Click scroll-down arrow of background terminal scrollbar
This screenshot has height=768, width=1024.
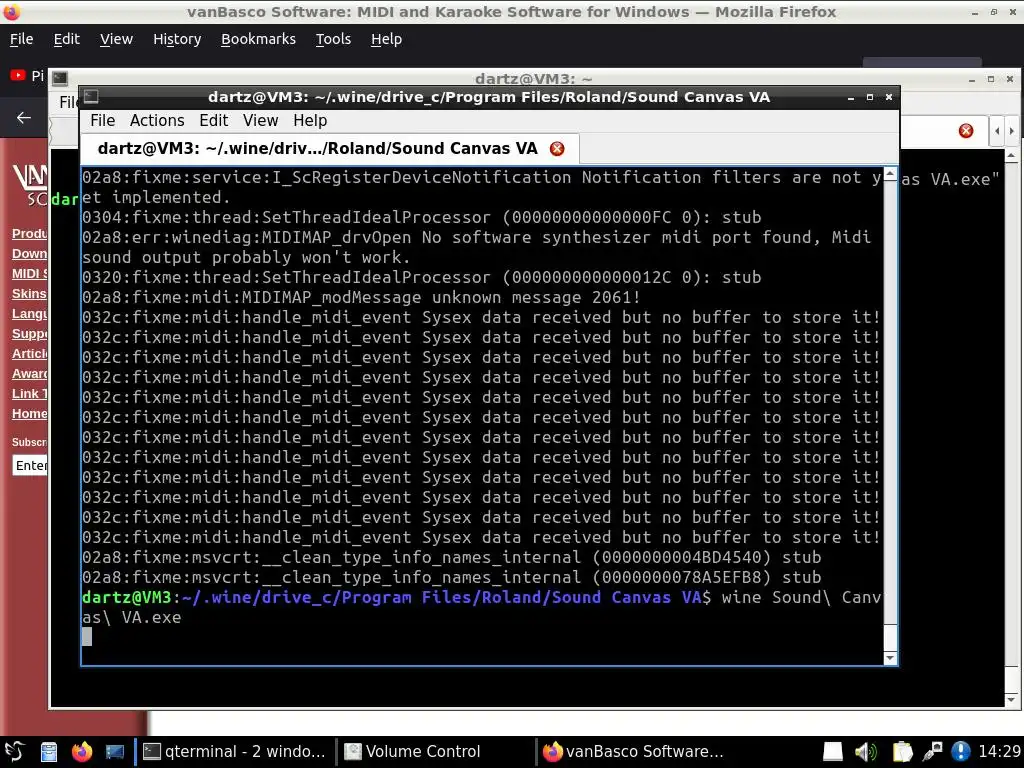coord(1011,700)
